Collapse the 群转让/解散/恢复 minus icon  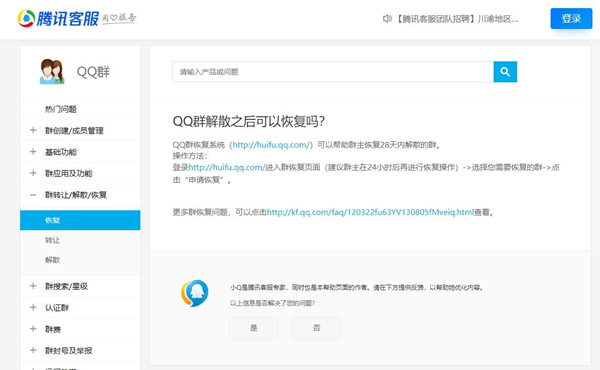coord(33,195)
